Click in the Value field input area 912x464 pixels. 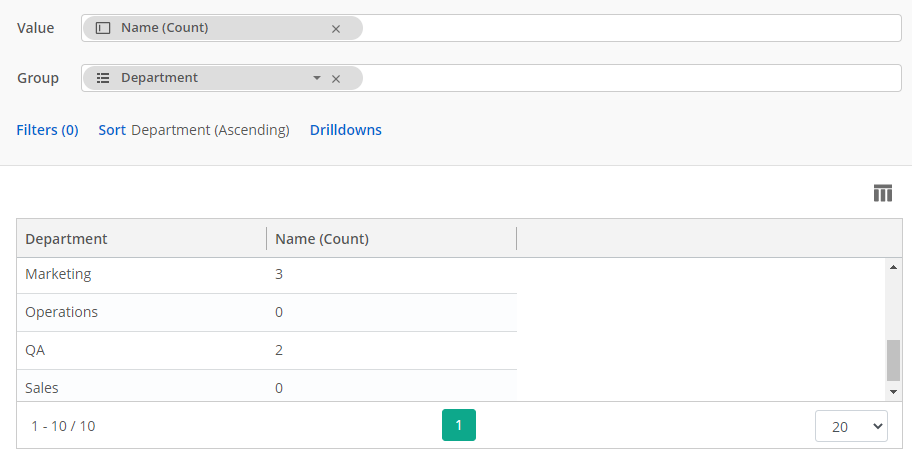click(630, 28)
